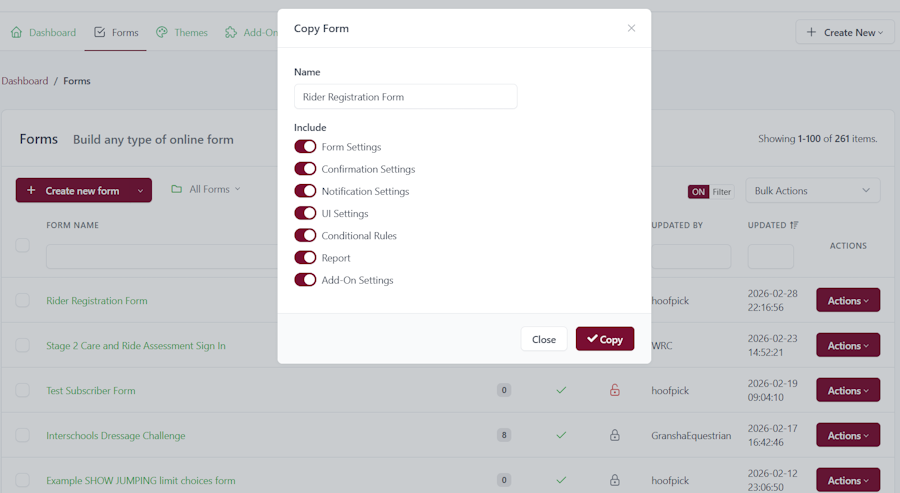Screen dimensions: 900x493
Task: Tick the Rider Registration Form row checkbox
Action: point(22,300)
